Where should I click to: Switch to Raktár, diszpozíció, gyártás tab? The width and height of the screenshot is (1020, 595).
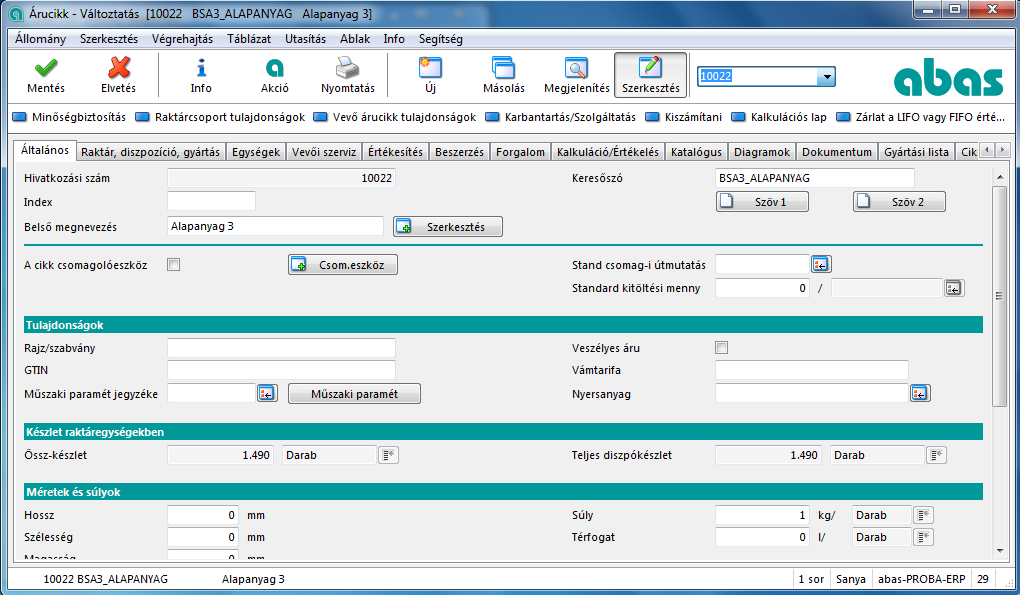pyautogui.click(x=150, y=152)
